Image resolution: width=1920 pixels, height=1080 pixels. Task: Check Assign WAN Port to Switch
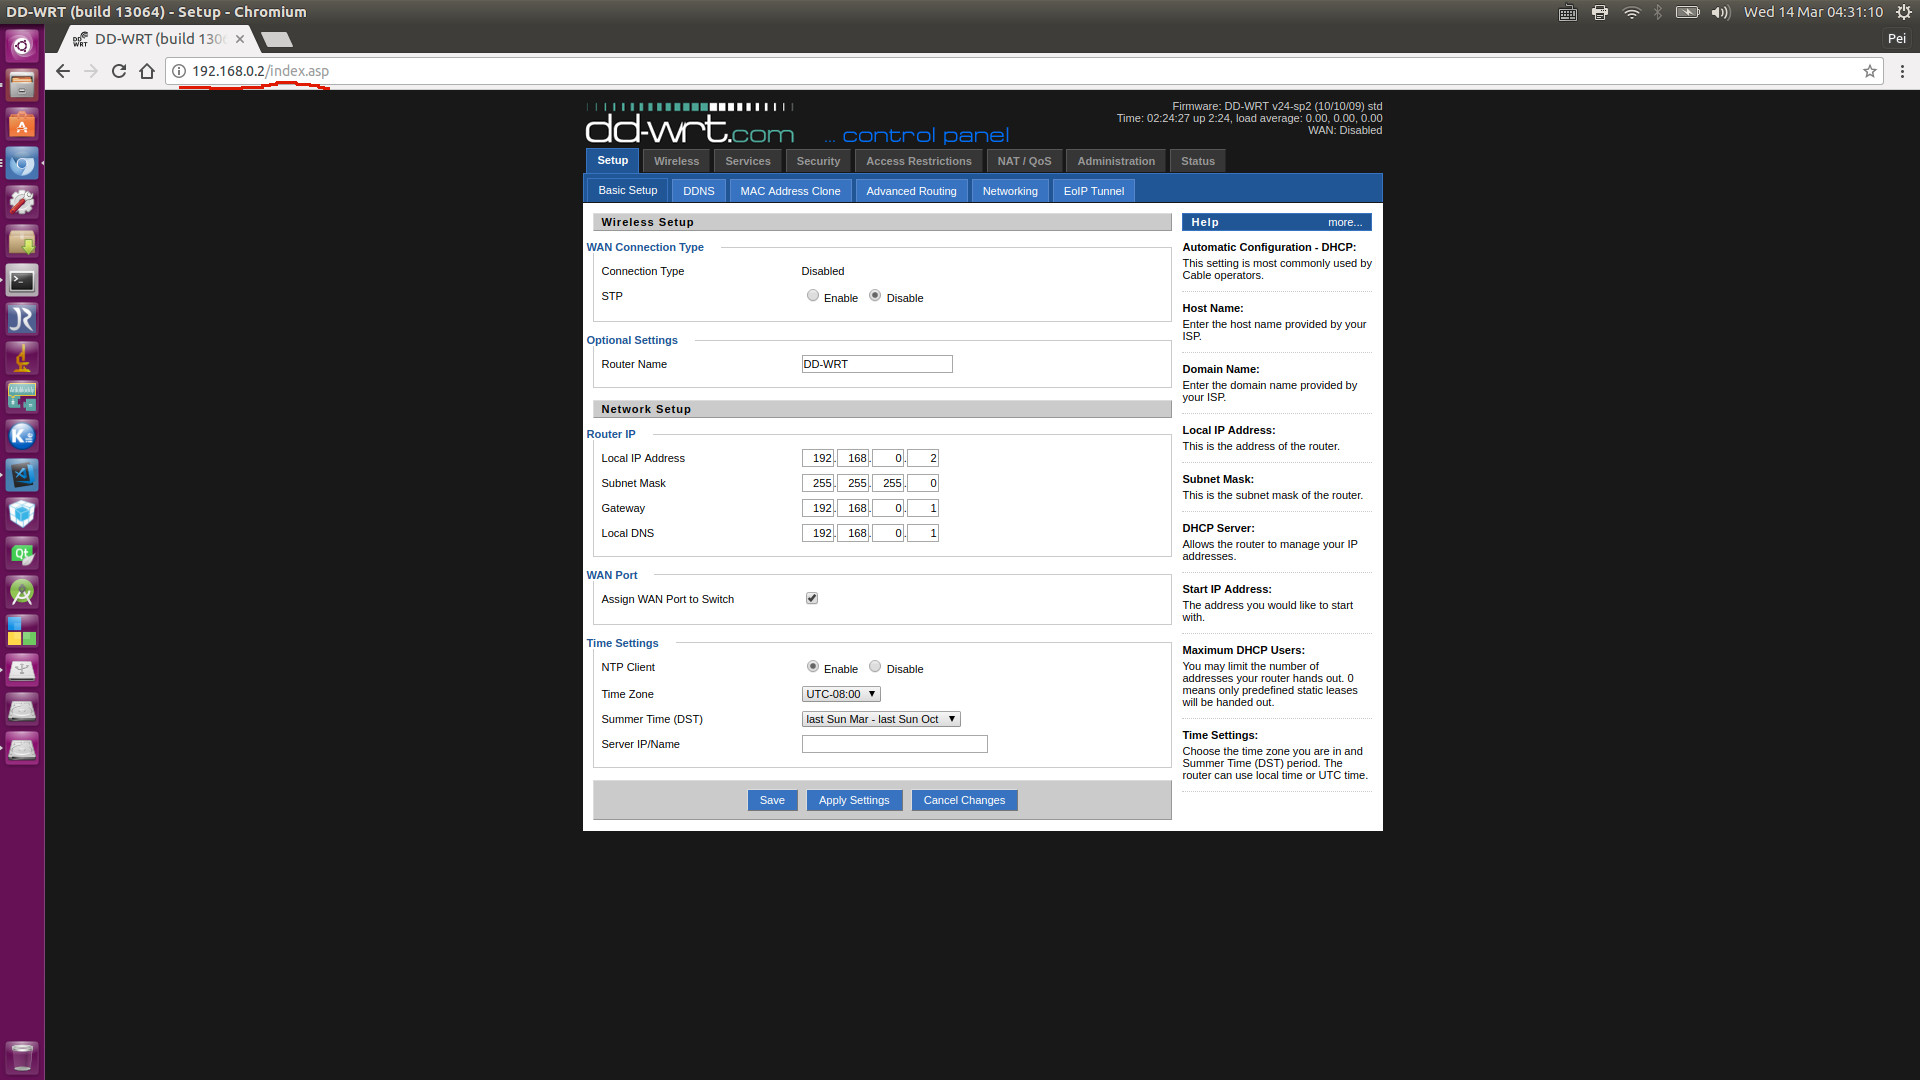[812, 599]
